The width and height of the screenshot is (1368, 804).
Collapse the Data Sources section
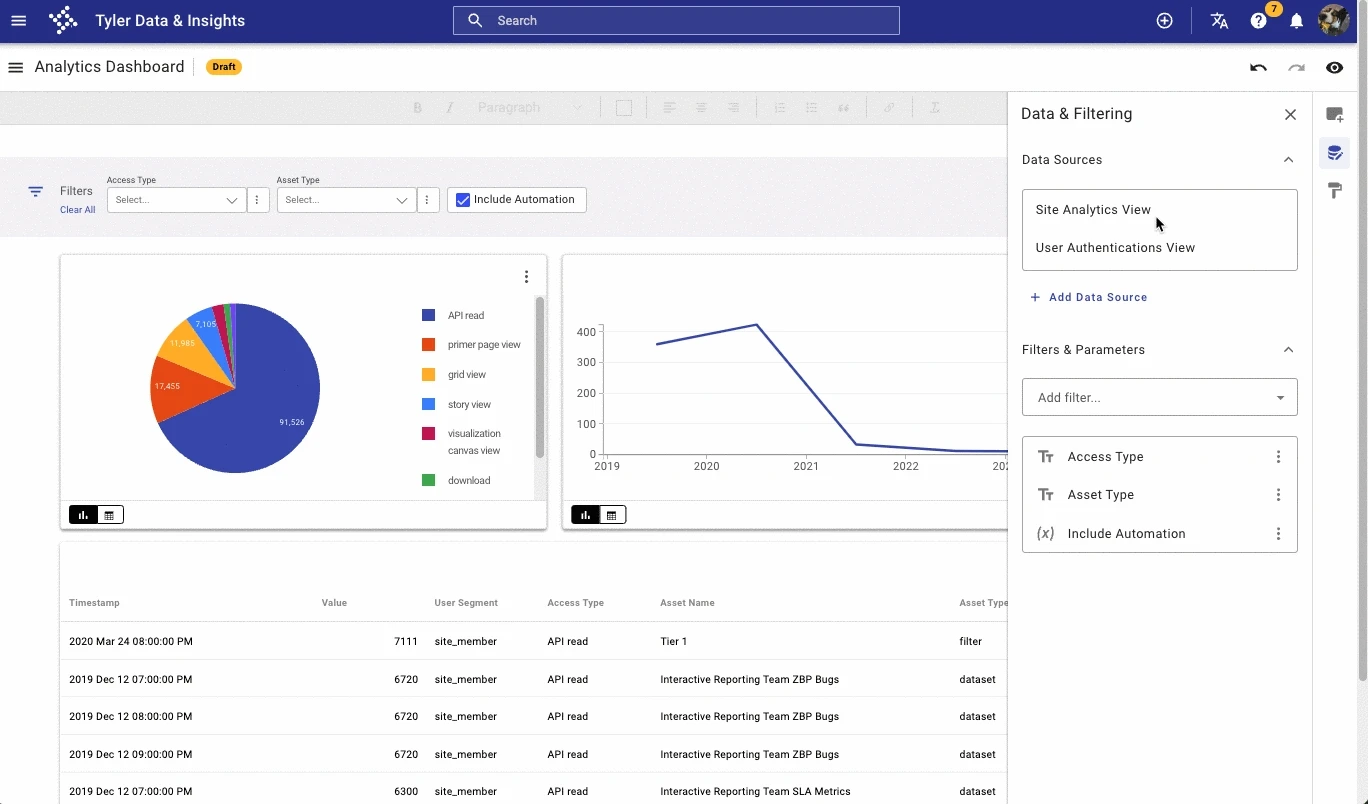1288,160
